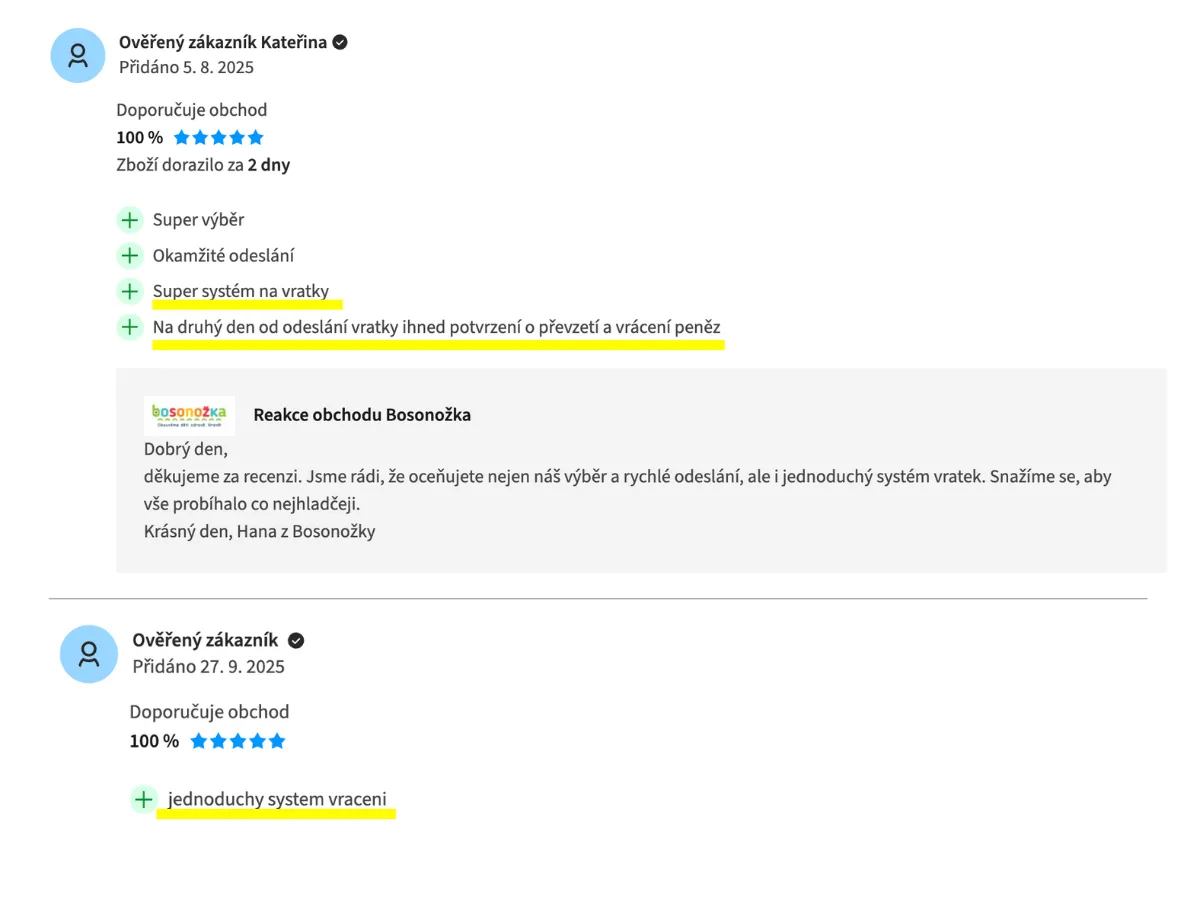Click the plus icon next to Super výběr

coord(130,220)
